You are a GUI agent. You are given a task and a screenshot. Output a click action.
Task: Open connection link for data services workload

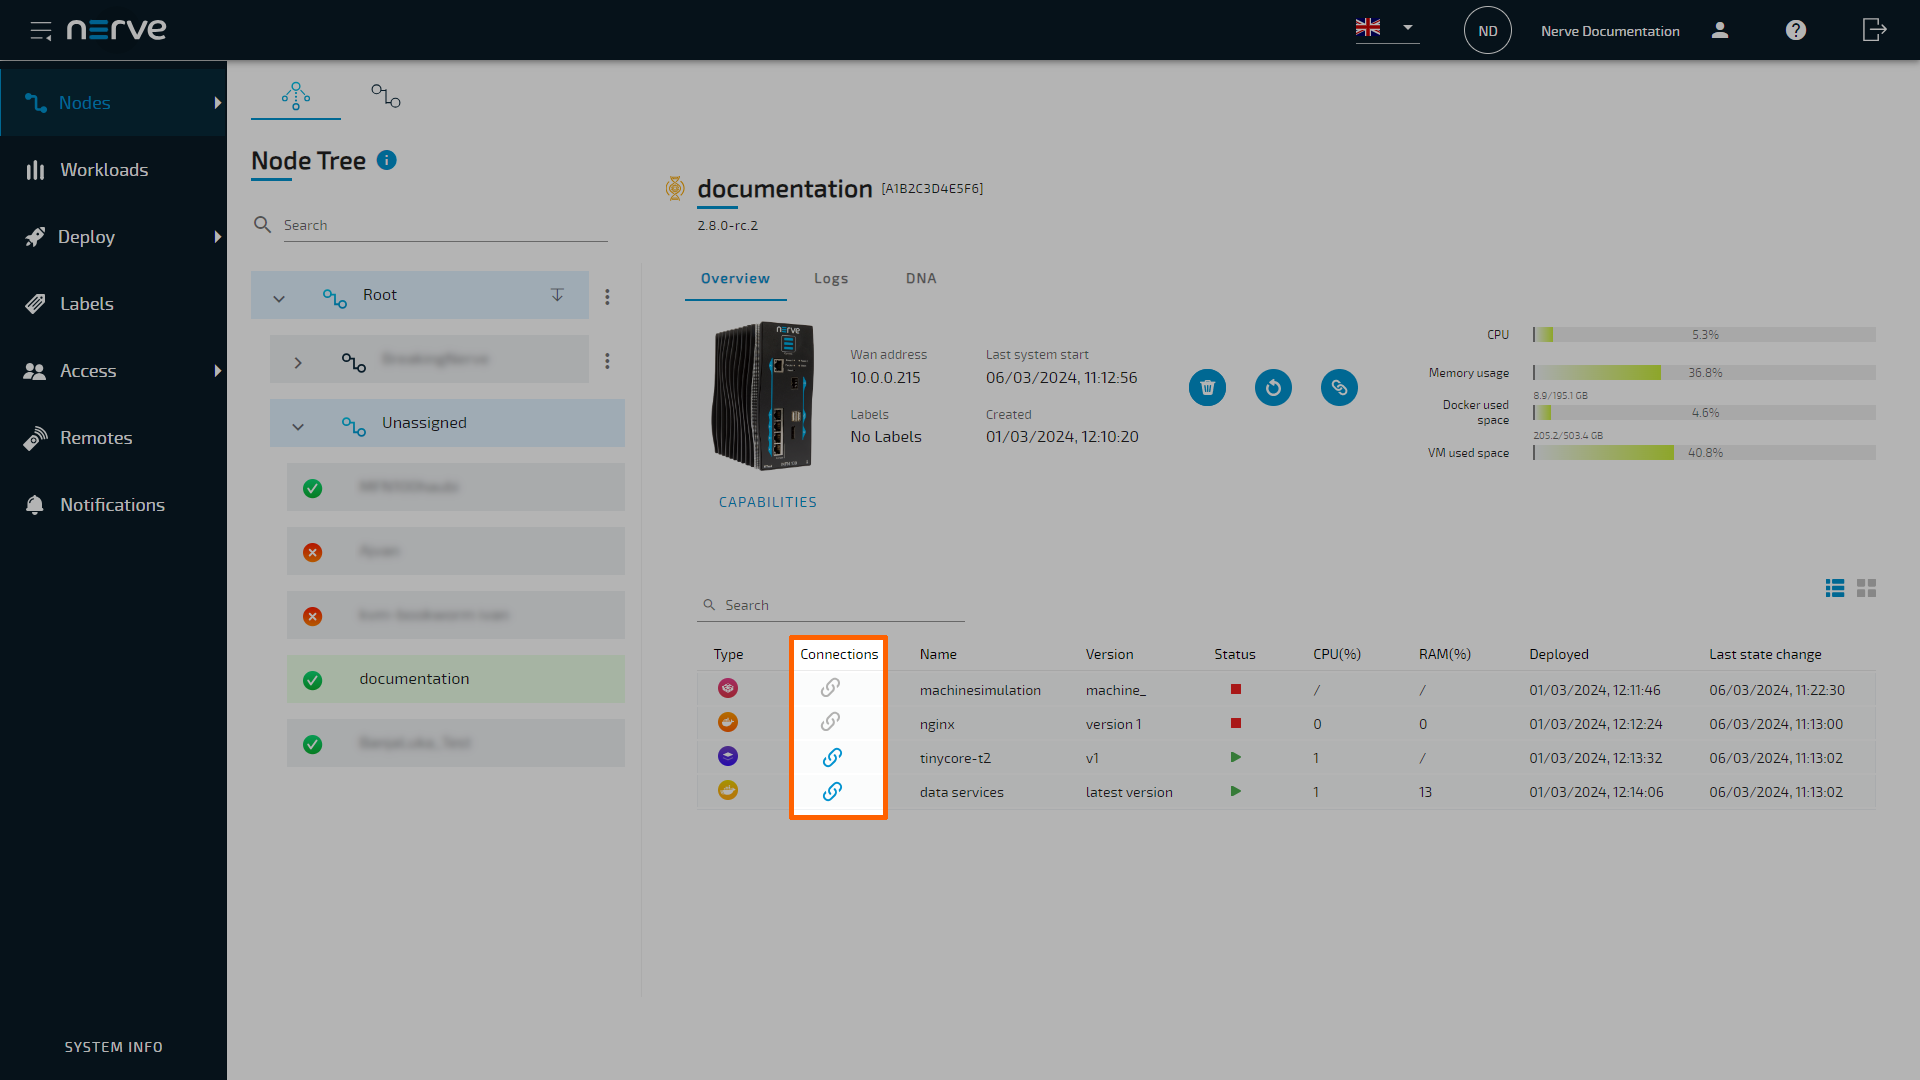[x=831, y=792]
